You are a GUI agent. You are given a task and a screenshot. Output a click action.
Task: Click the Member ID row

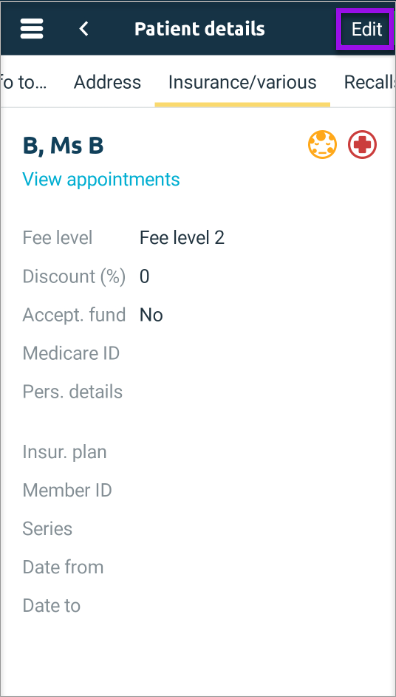click(x=198, y=490)
